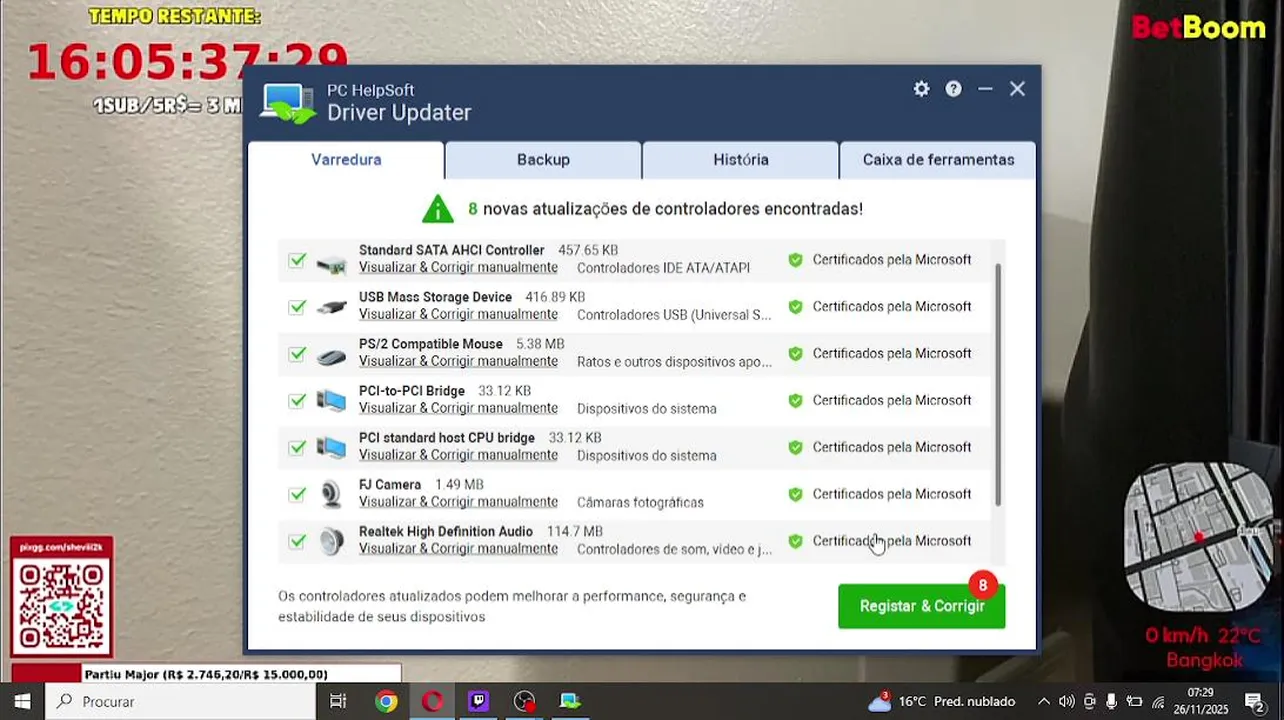1284x720 pixels.
Task: Click the Realtek High Definition Audio speaker icon
Action: click(331, 541)
